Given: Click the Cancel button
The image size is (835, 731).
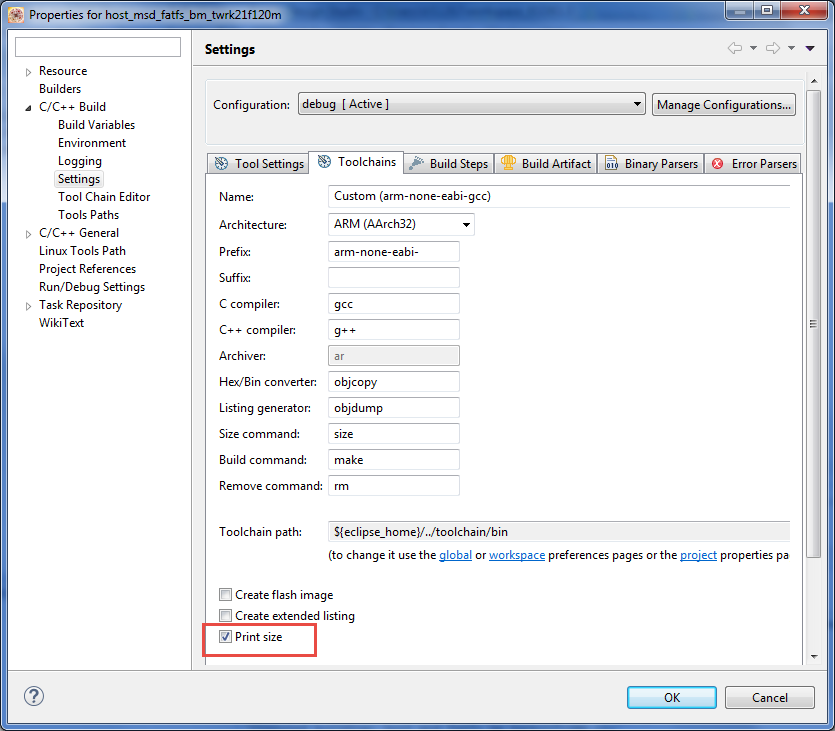Looking at the screenshot, I should 769,697.
